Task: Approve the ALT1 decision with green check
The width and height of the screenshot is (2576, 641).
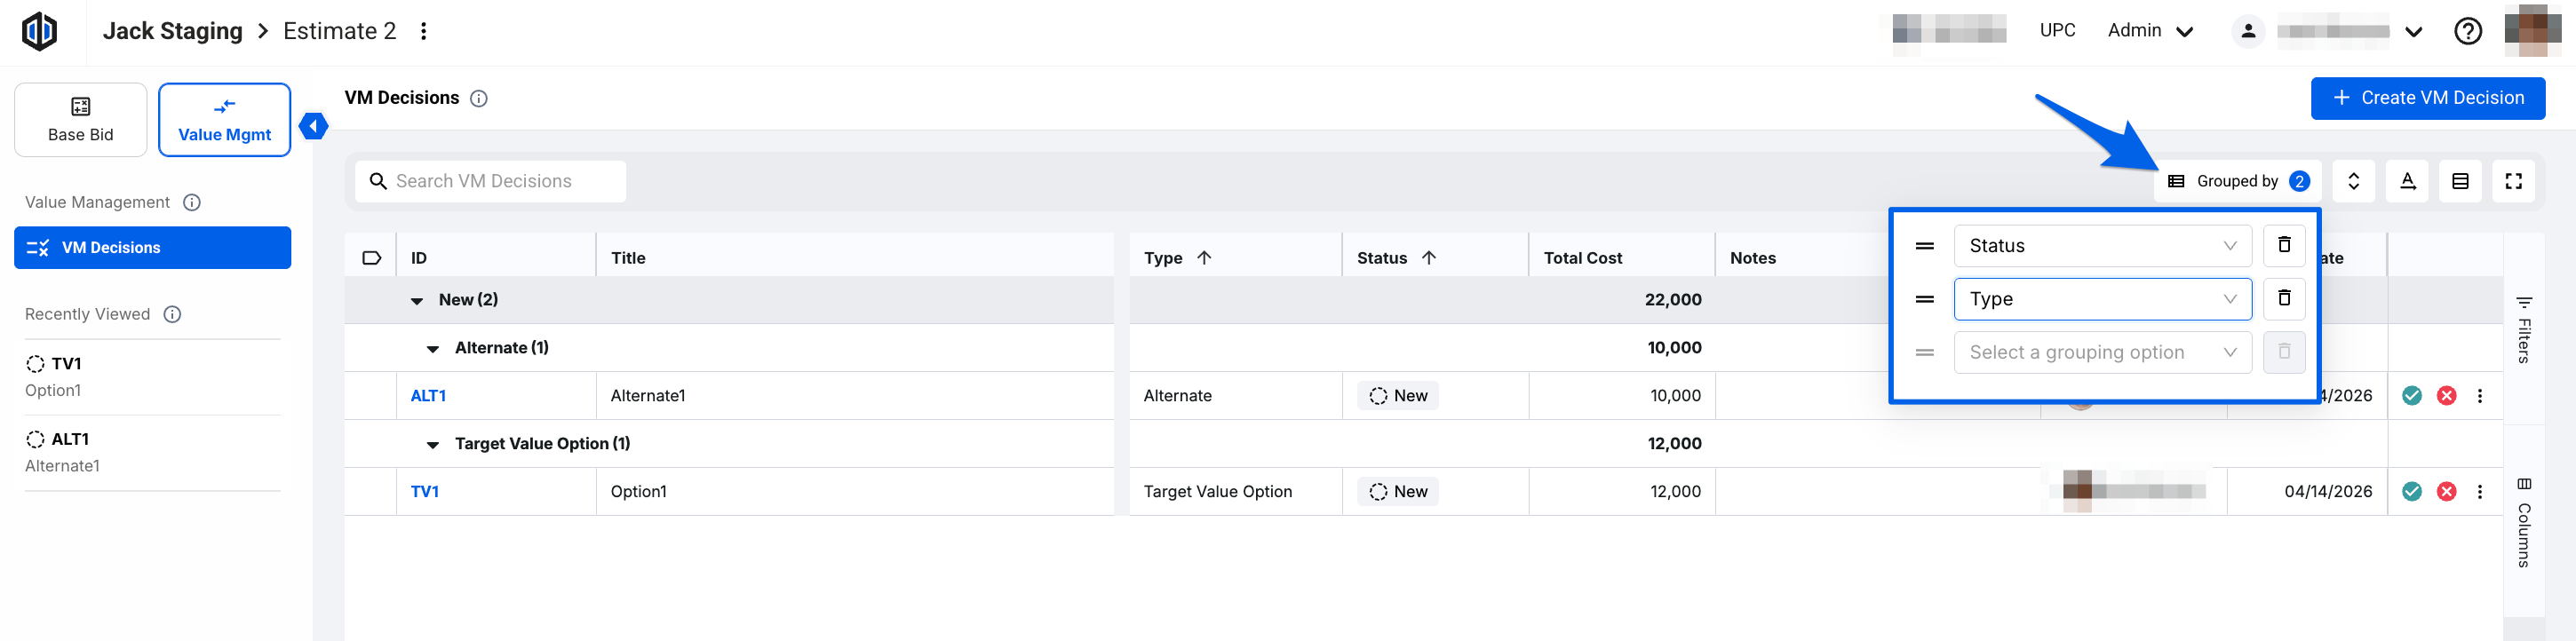Action: (2411, 395)
